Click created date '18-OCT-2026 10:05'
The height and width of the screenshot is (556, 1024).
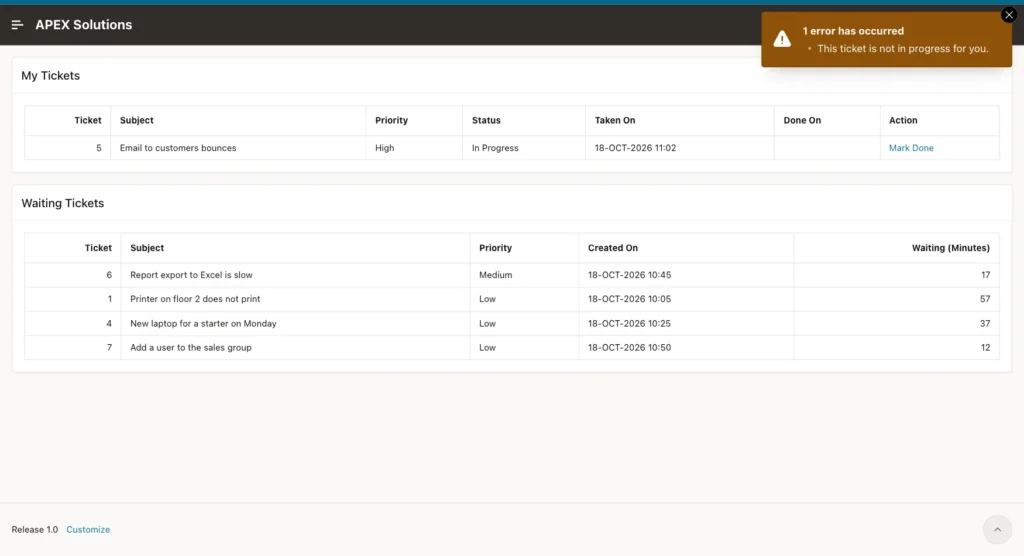tap(629, 299)
